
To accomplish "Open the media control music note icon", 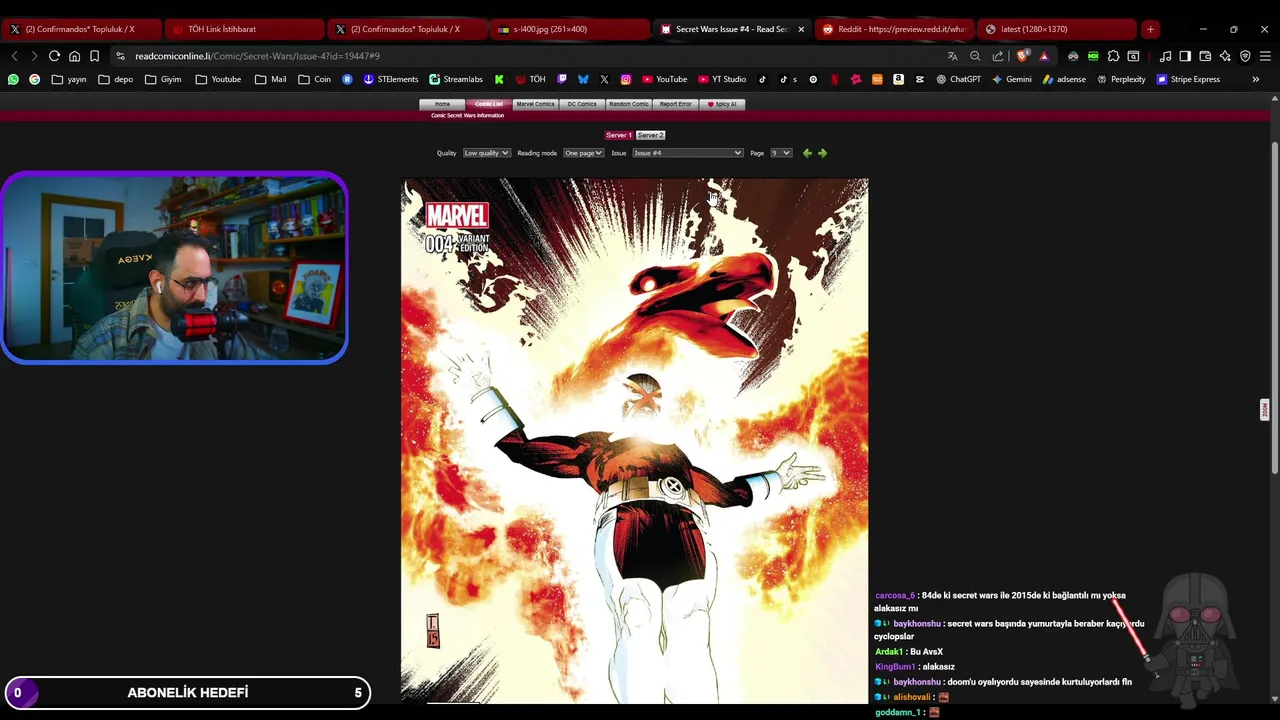I will click(1165, 56).
